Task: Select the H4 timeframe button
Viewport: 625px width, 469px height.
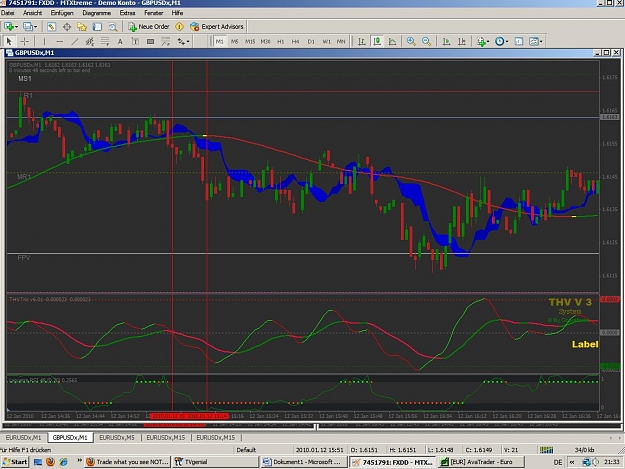Action: click(x=295, y=41)
